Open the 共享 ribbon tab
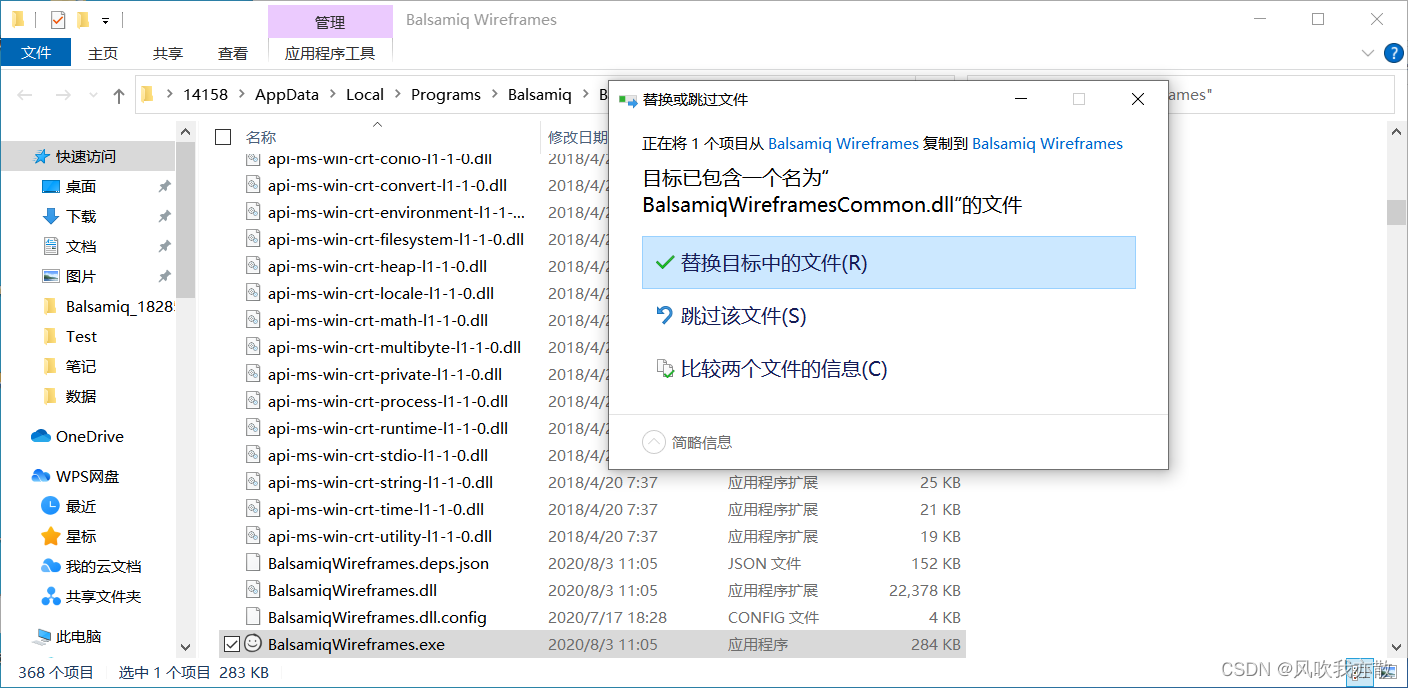 (x=168, y=53)
